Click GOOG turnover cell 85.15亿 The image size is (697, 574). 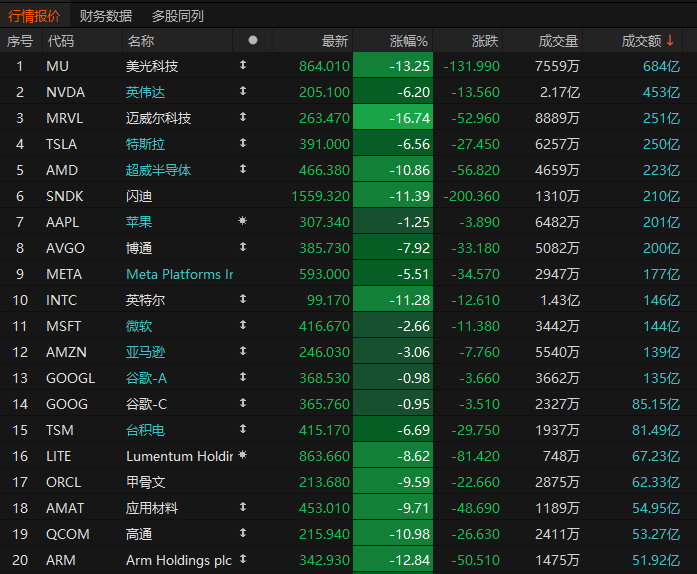pos(656,404)
